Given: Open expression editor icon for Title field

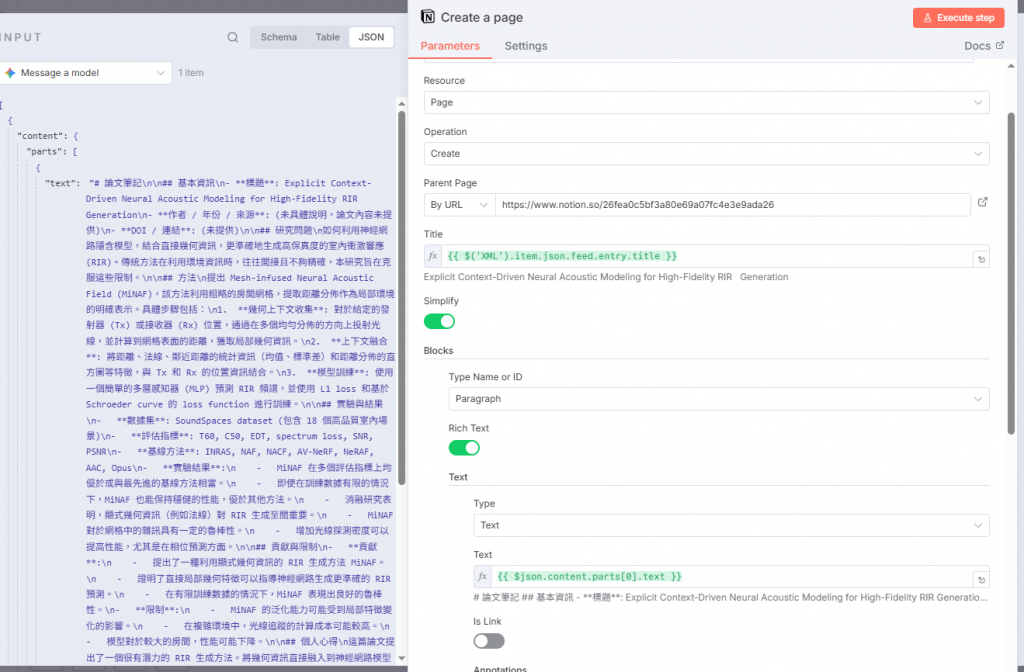Looking at the screenshot, I should click(x=981, y=259).
